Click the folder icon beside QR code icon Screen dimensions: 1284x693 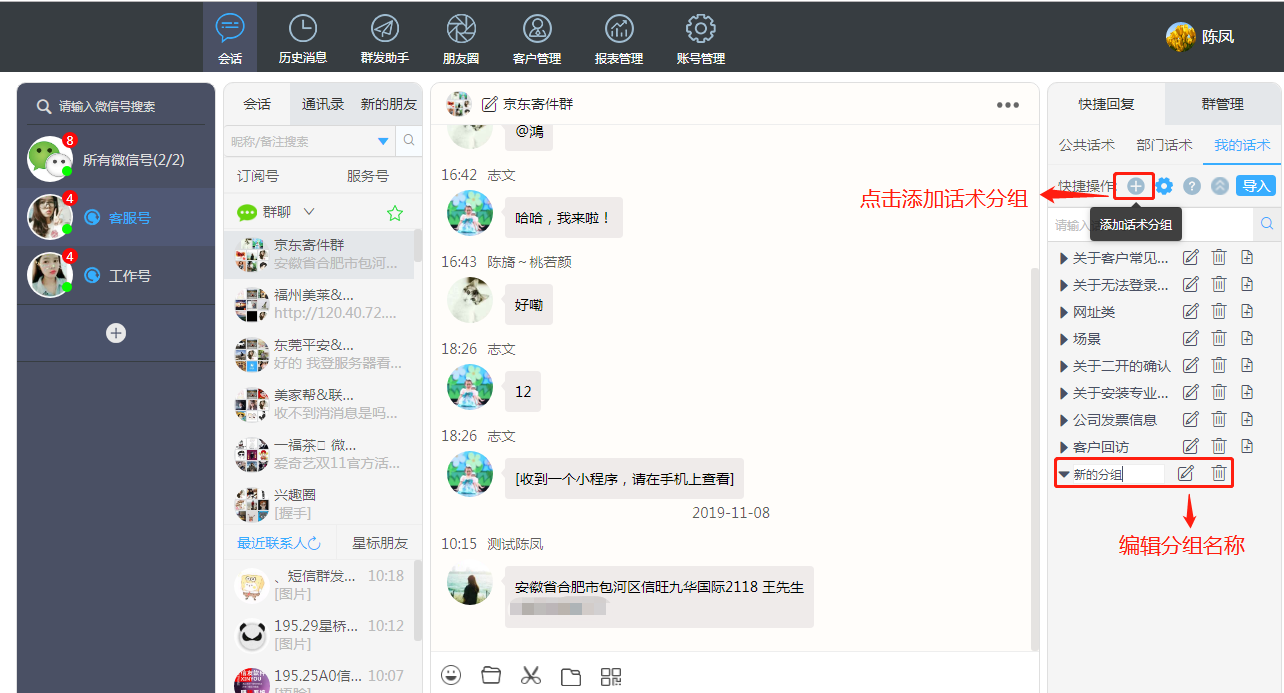[x=571, y=677]
